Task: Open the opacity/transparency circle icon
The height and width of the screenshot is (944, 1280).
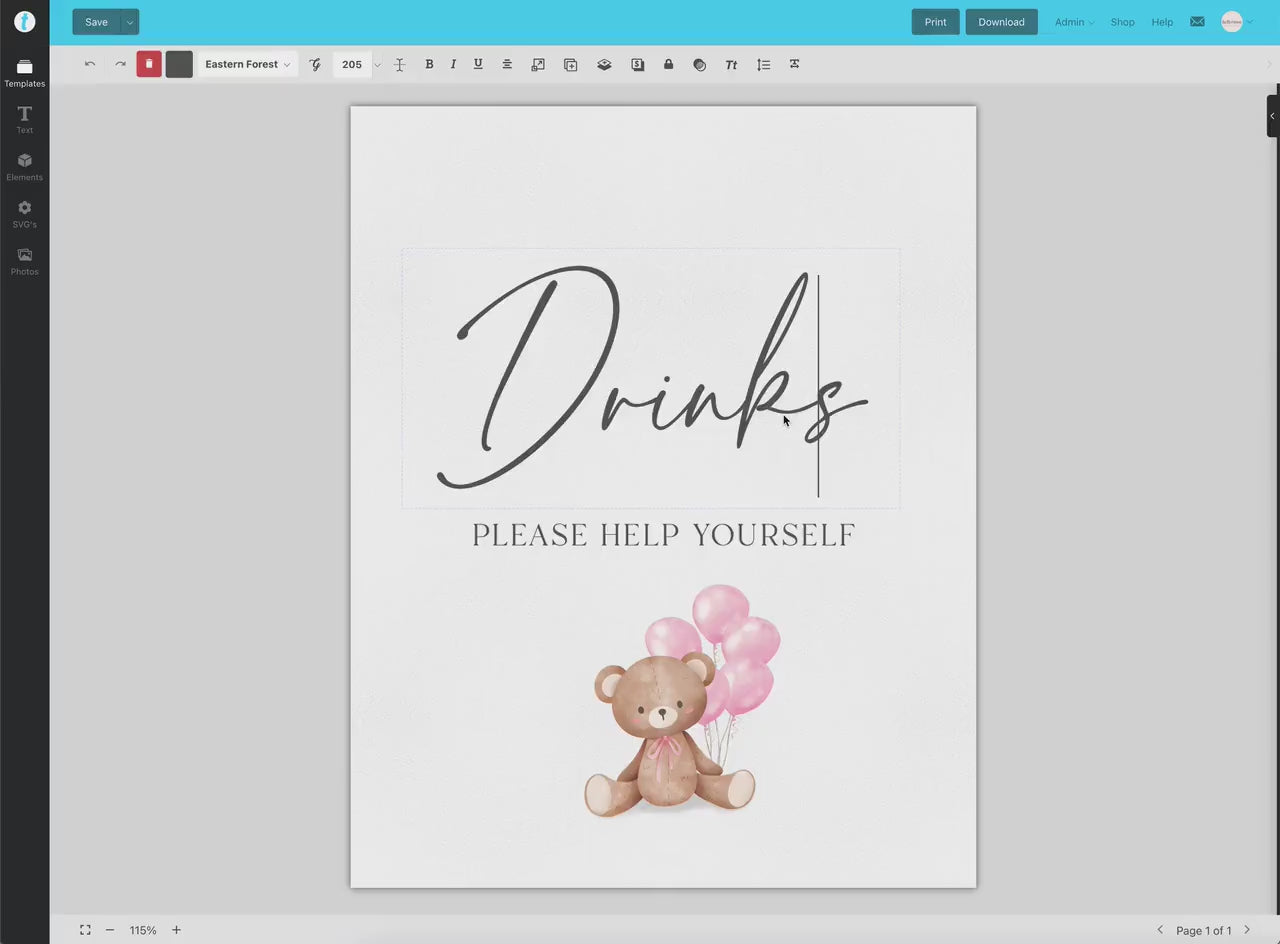Action: pyautogui.click(x=699, y=64)
